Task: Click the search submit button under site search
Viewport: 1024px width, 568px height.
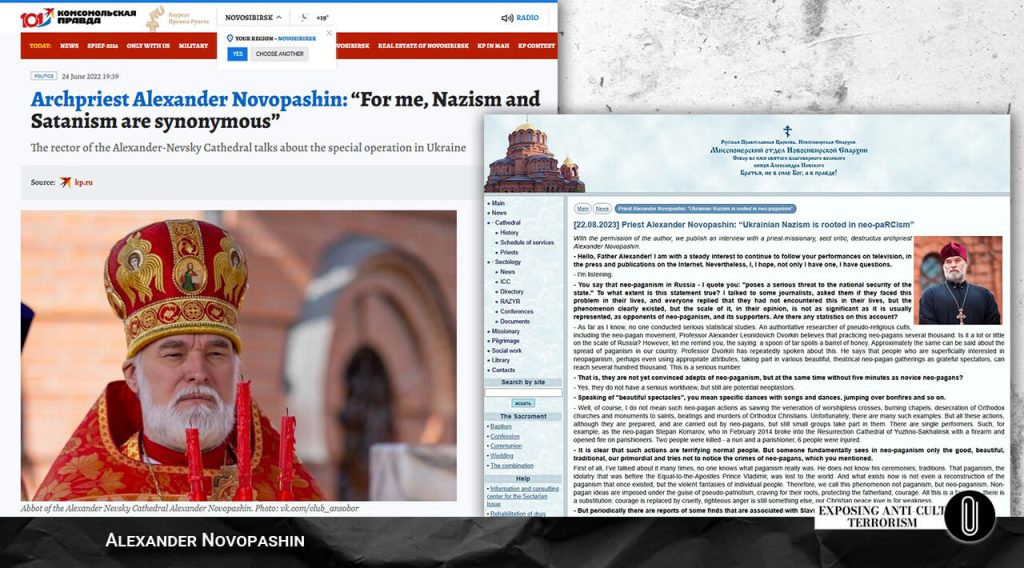Action: click(x=523, y=403)
